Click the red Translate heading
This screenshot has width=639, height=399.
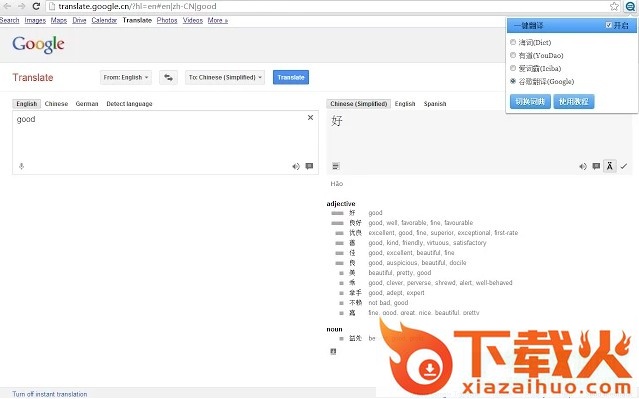pos(33,77)
